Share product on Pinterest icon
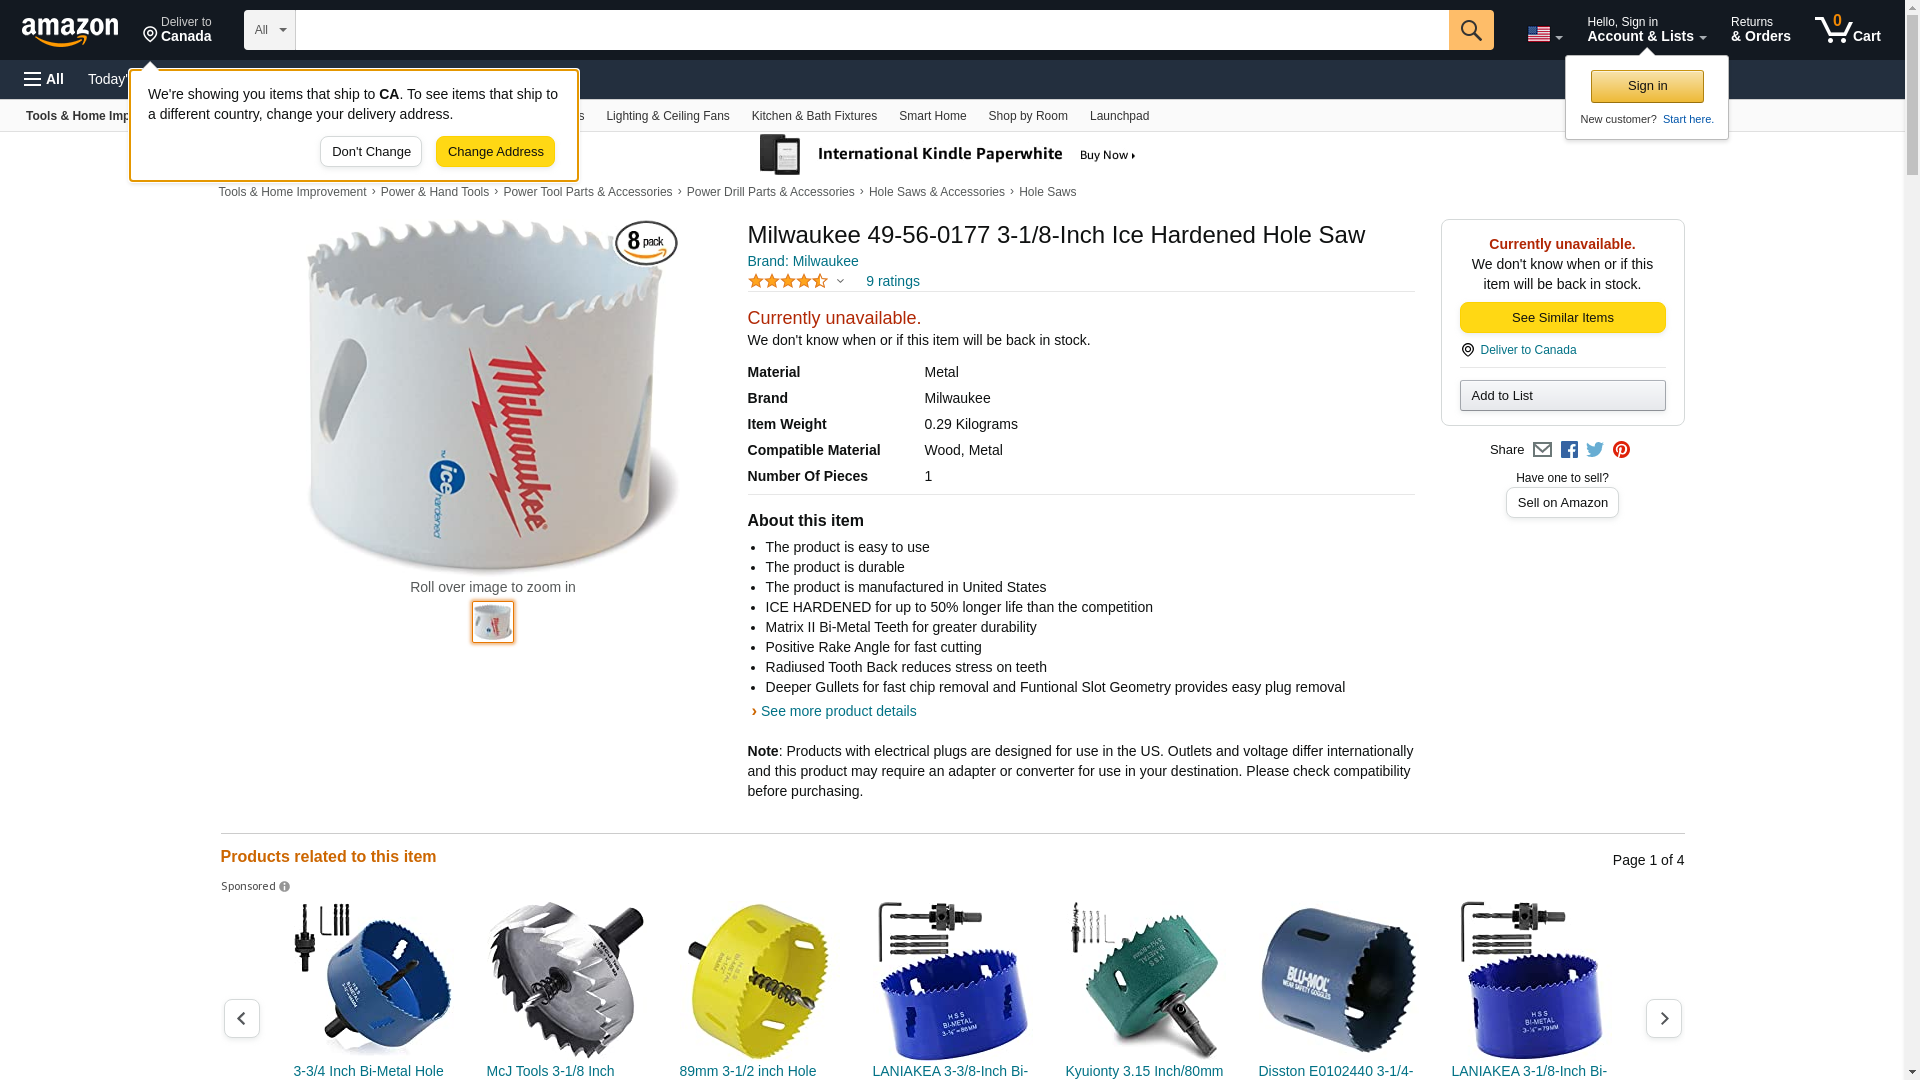The image size is (1920, 1080). (x=1621, y=450)
